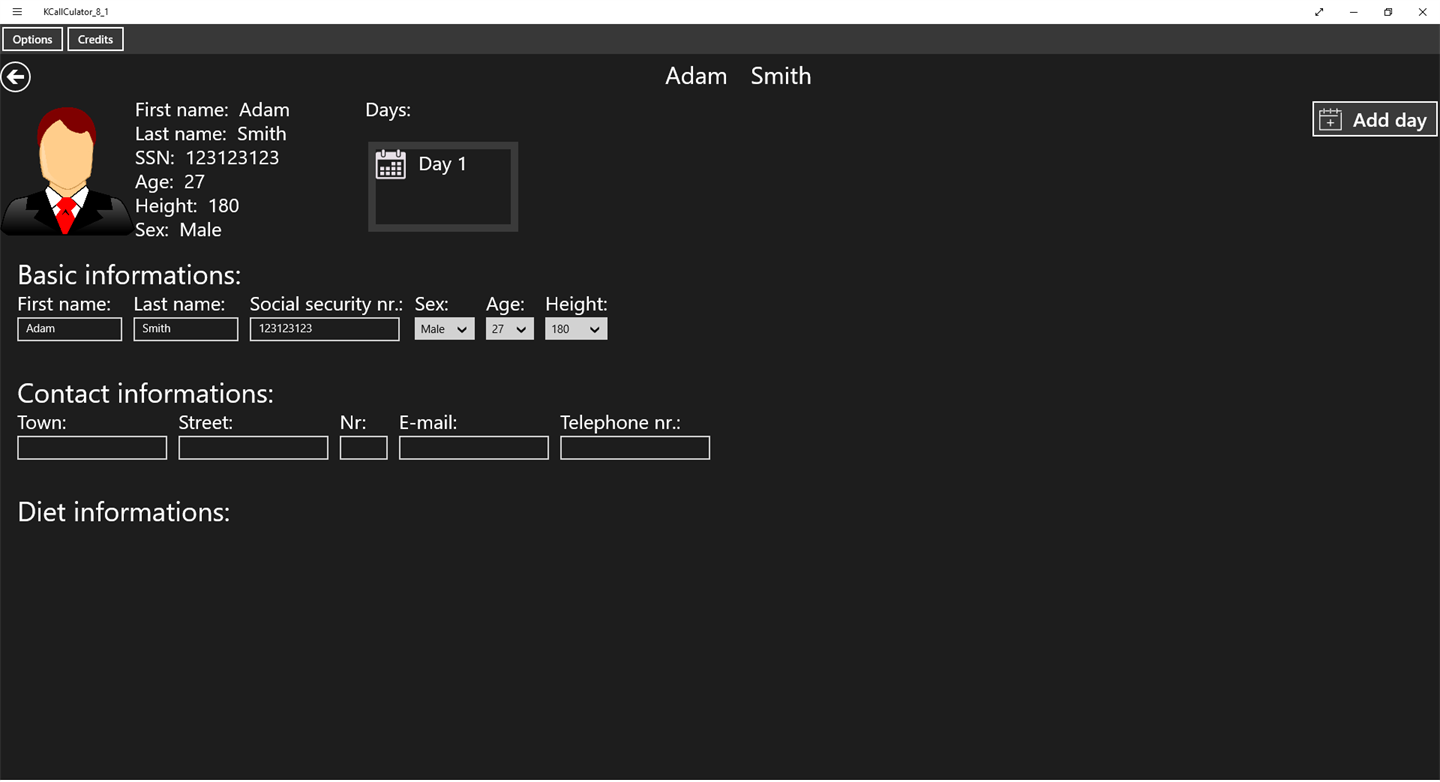1440x782 pixels.
Task: Expand the Age dropdown showing 27
Action: point(510,329)
